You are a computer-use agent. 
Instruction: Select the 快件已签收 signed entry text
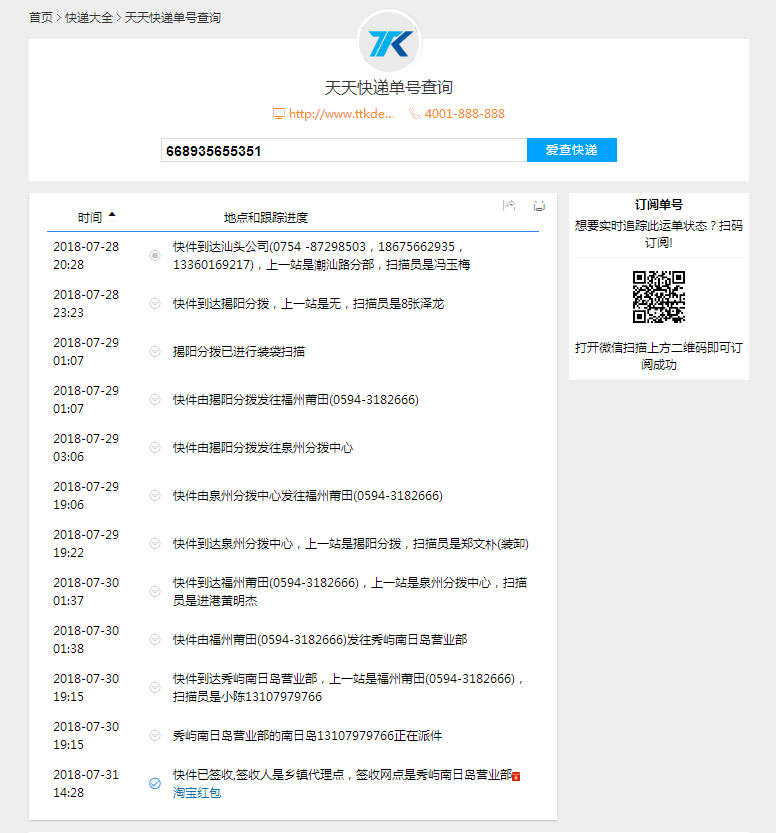click(342, 775)
